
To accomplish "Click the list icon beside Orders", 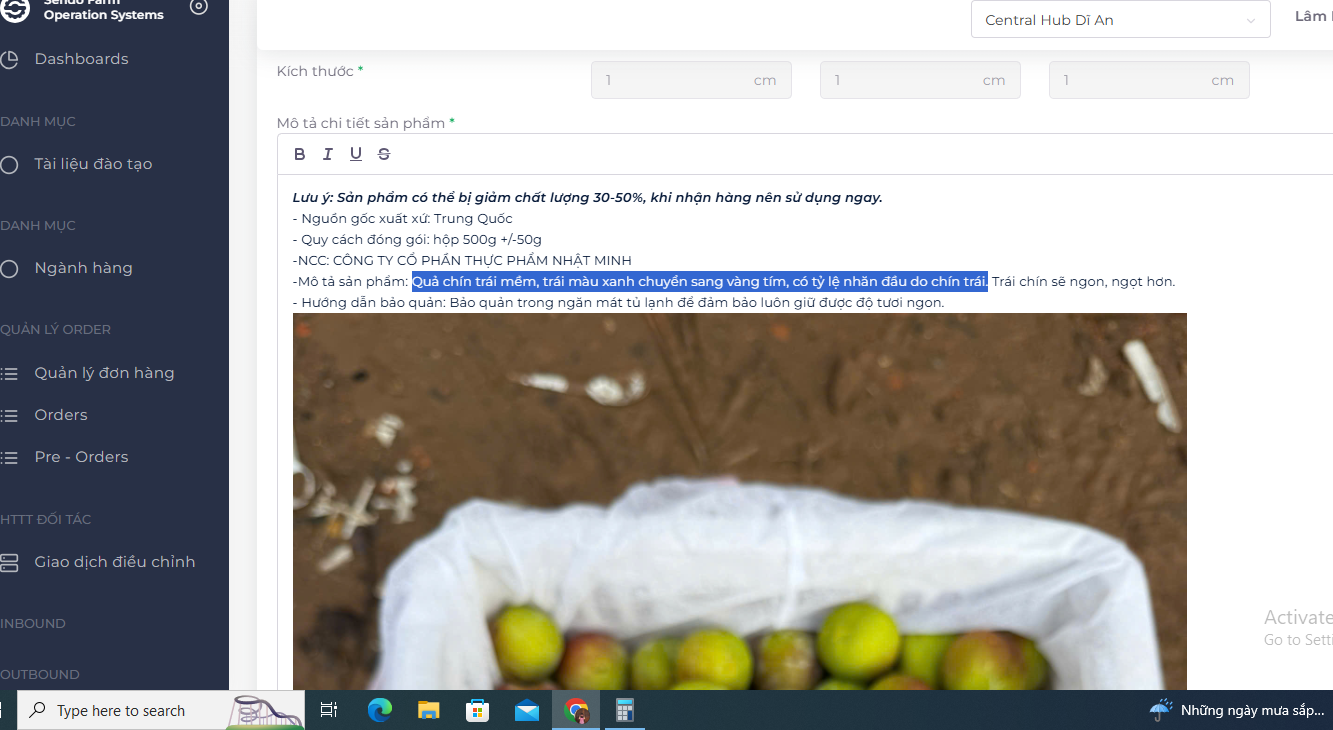I will point(9,416).
